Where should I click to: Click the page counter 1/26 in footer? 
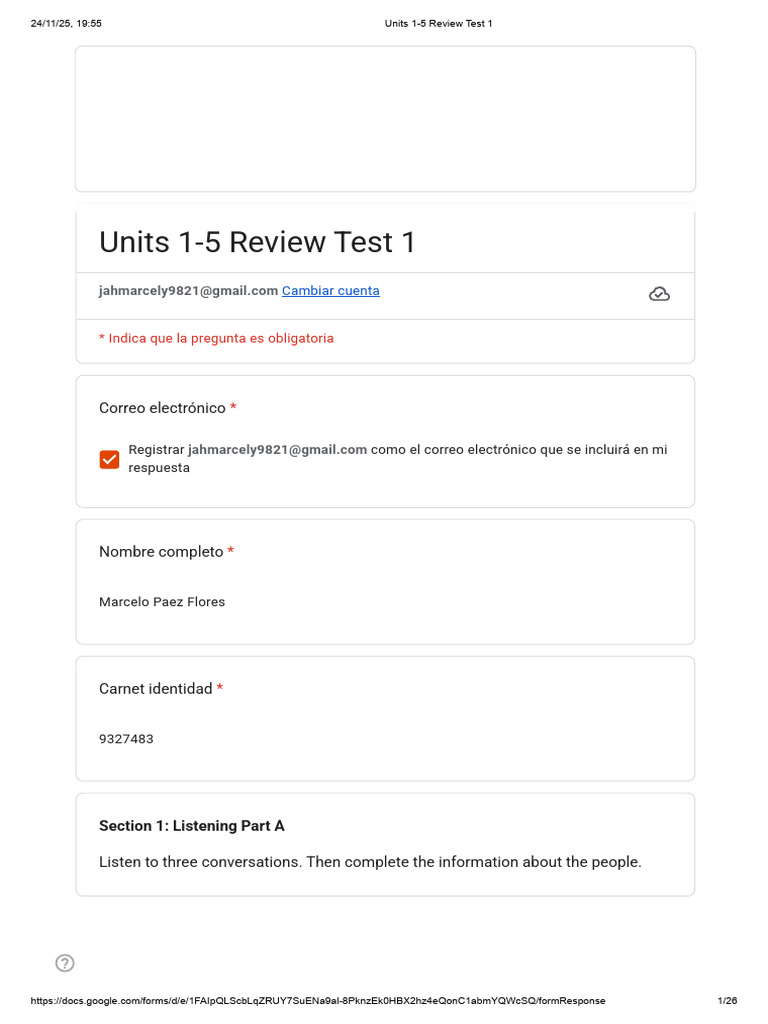(x=727, y=1000)
